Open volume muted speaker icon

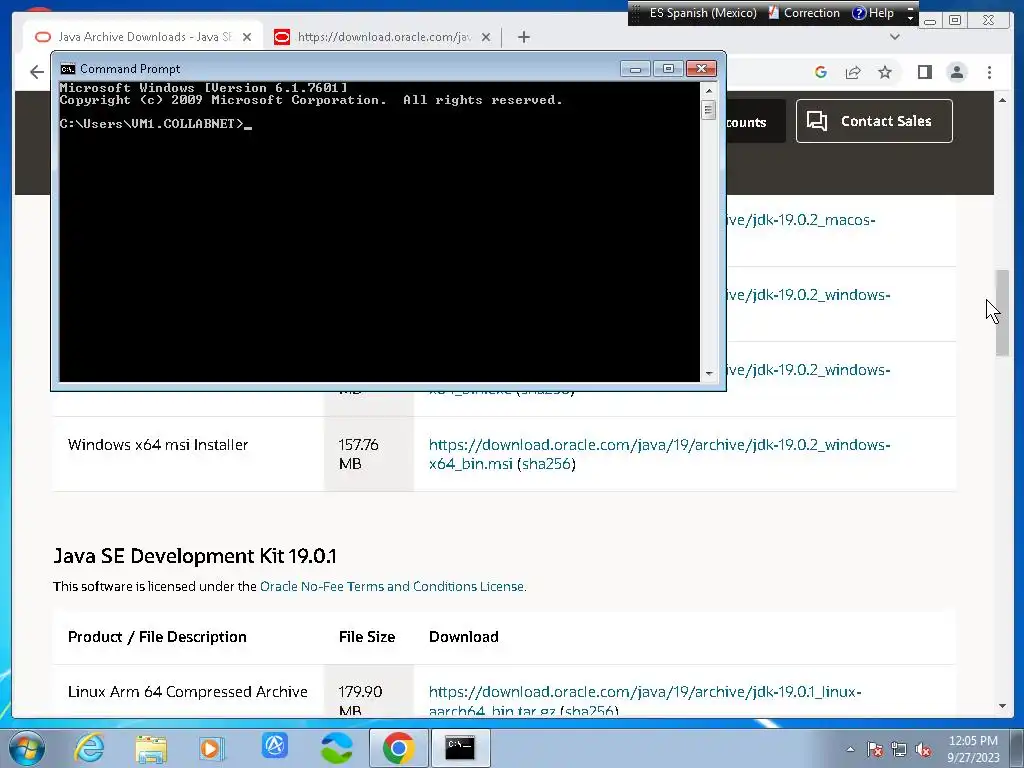click(923, 749)
